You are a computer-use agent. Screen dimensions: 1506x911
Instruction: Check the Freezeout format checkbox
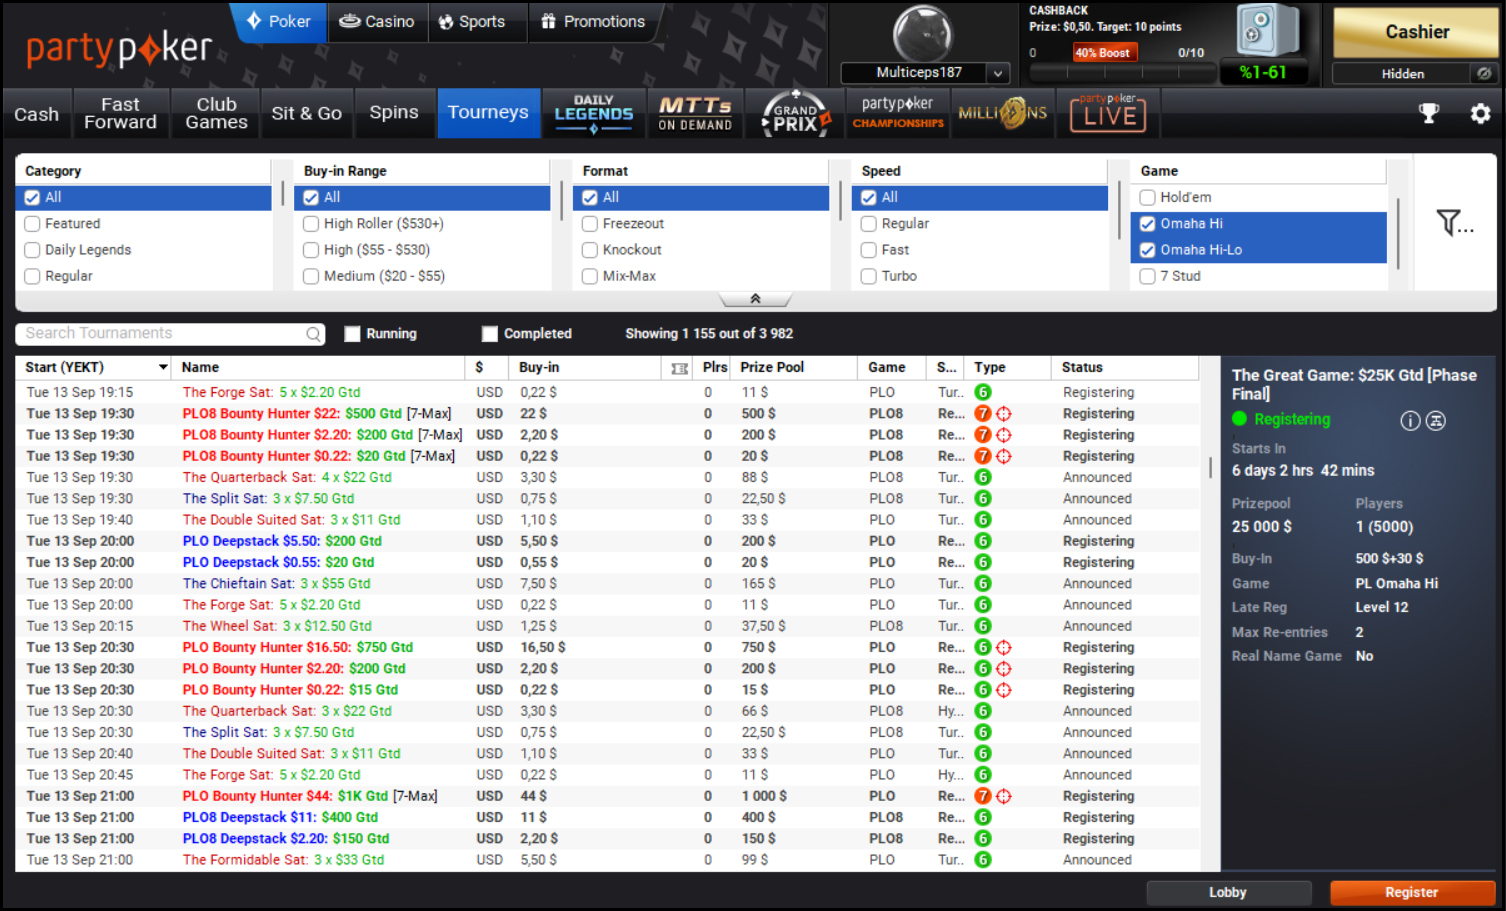click(x=590, y=224)
